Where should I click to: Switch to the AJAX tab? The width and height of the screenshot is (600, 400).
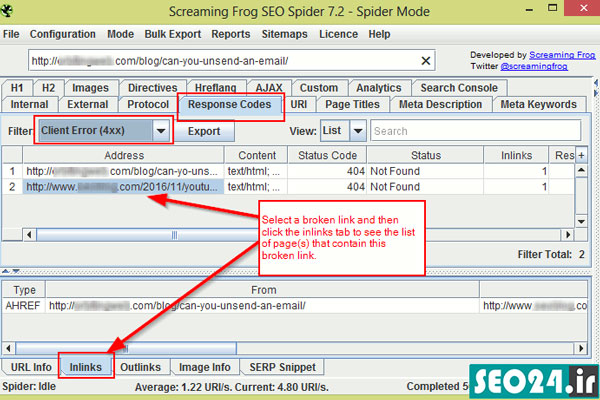click(269, 88)
